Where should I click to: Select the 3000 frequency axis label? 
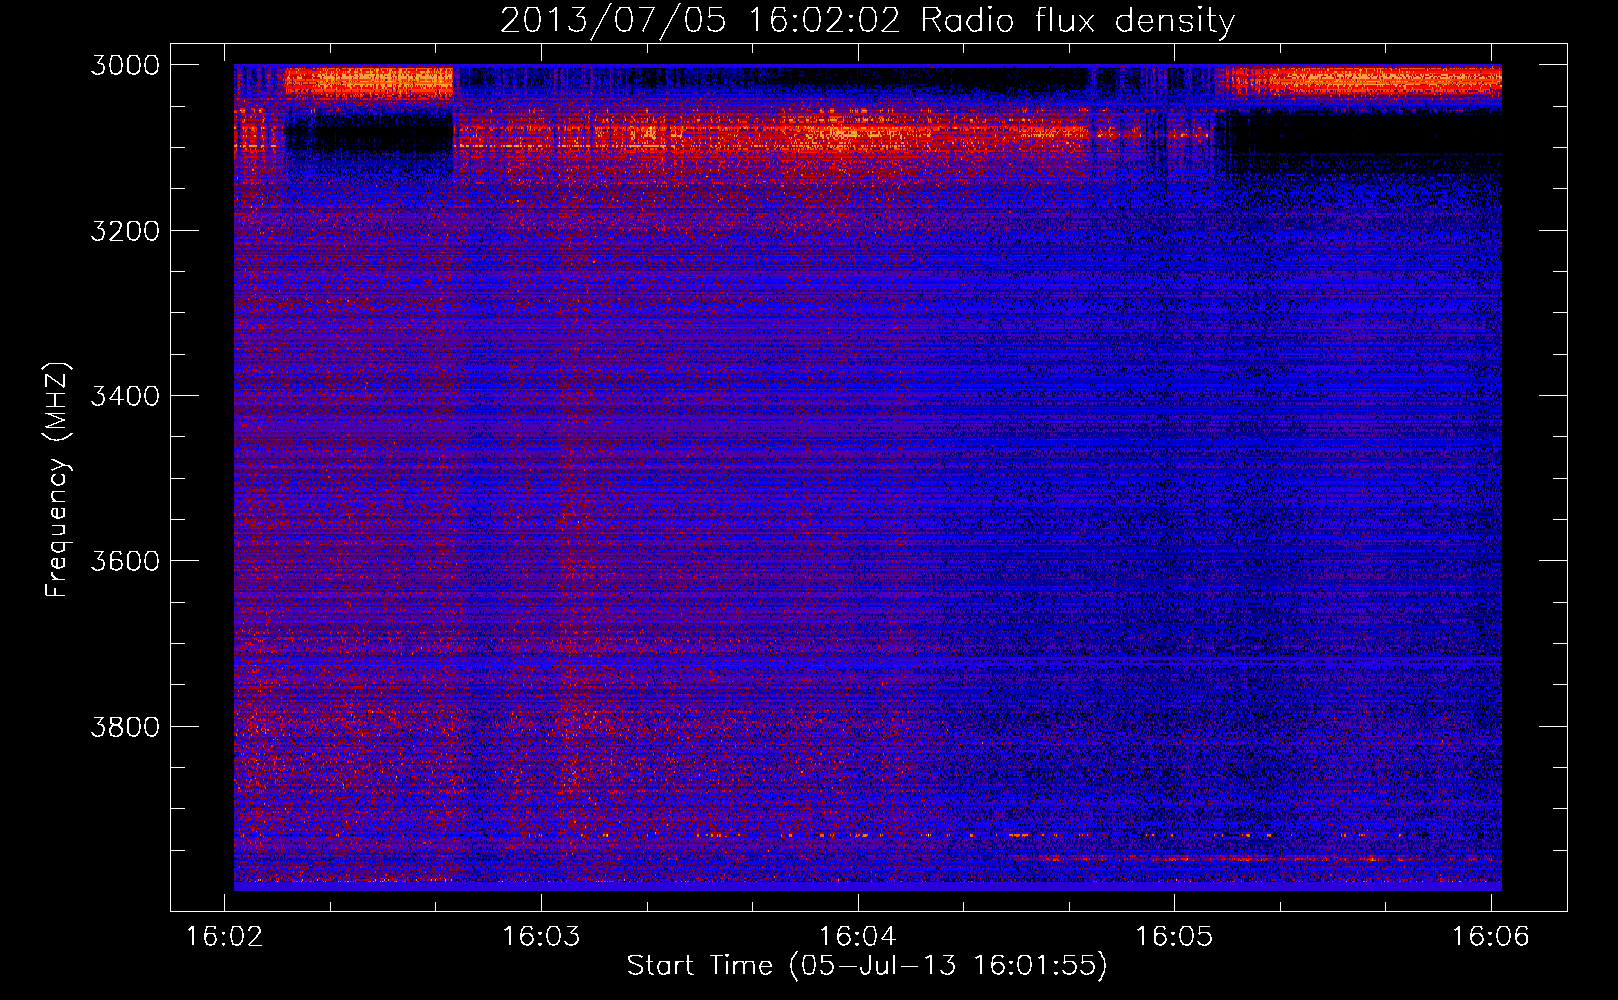point(125,65)
